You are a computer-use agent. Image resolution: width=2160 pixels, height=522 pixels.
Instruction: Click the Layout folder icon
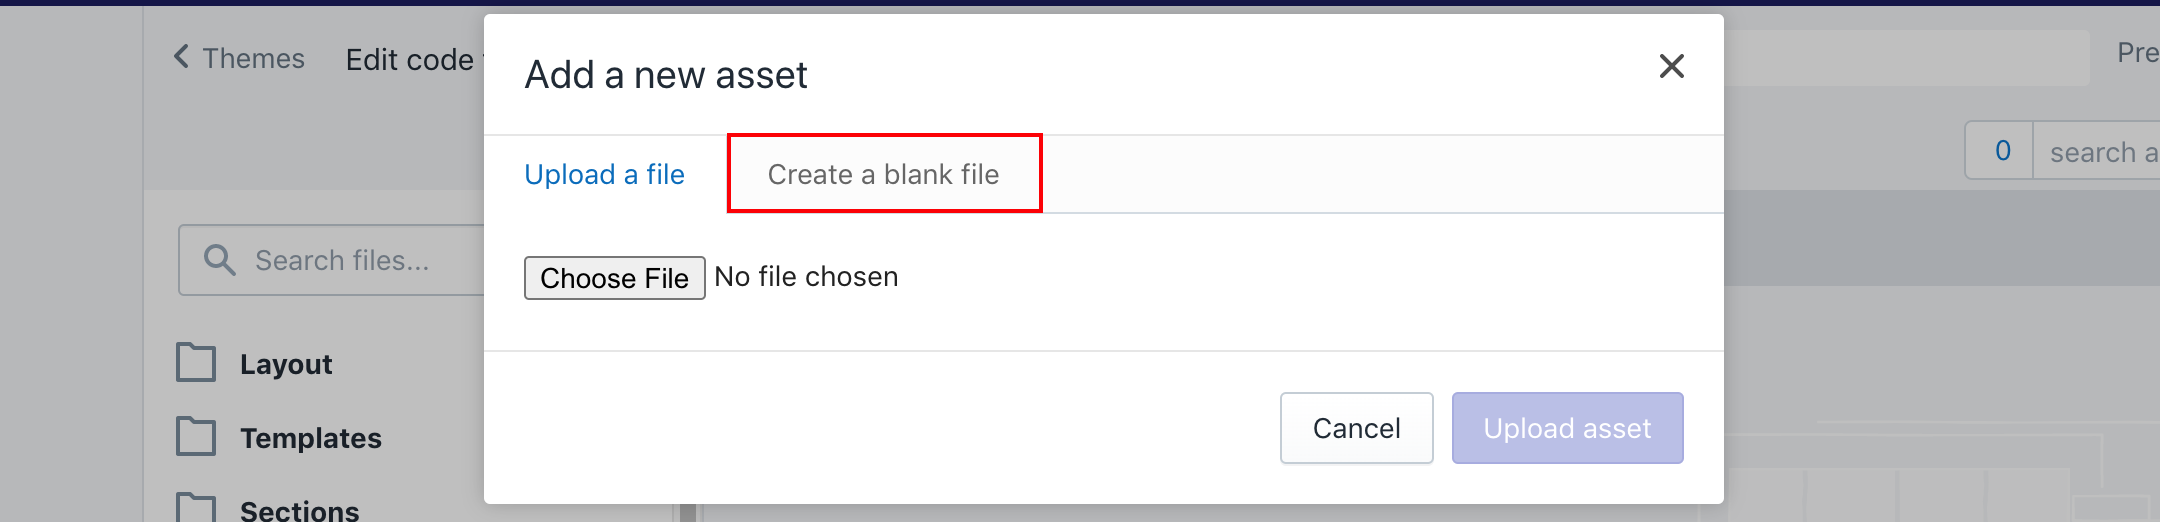pyautogui.click(x=196, y=363)
